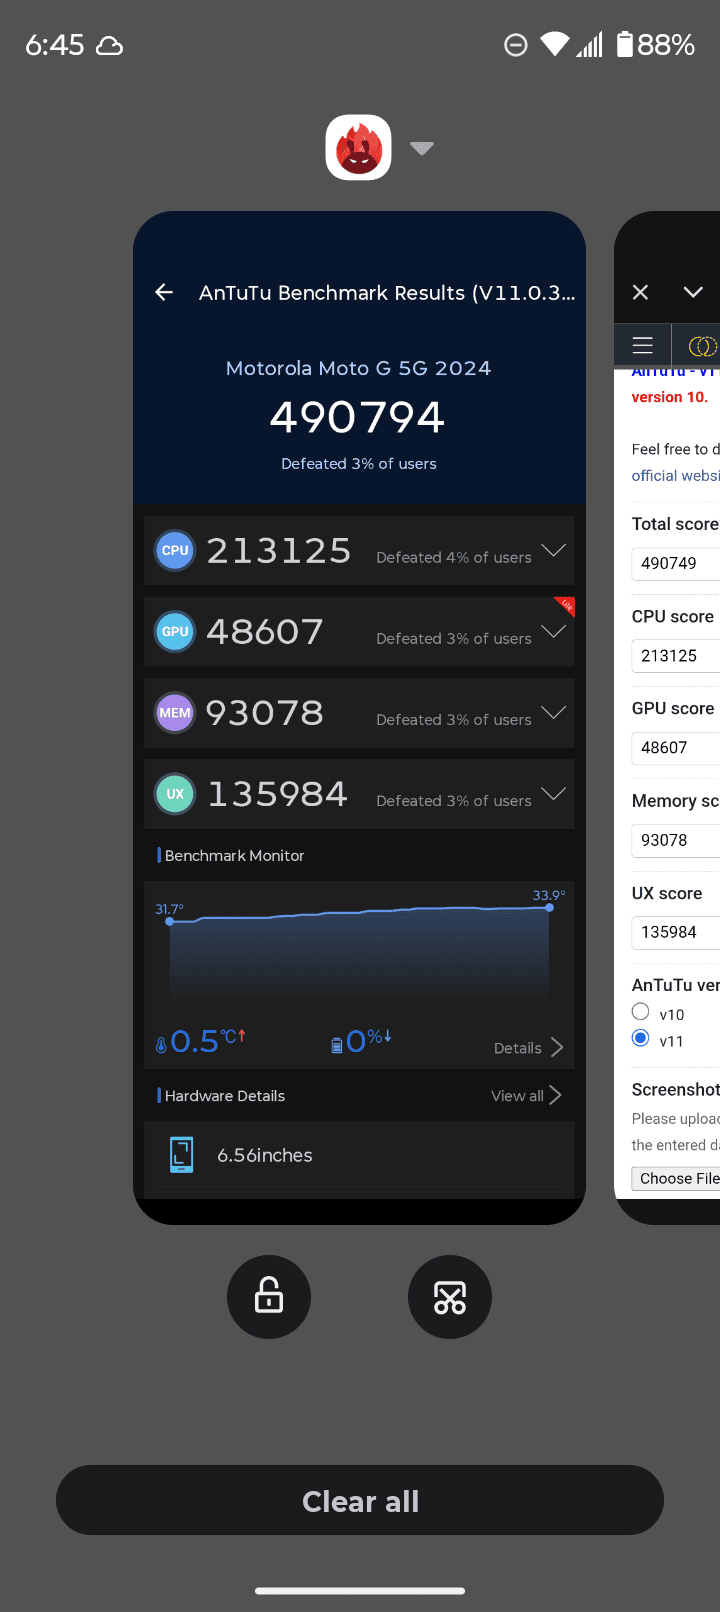Screen dimensions: 720x1612
Task: Open View all hardware details
Action: [x=526, y=1095]
